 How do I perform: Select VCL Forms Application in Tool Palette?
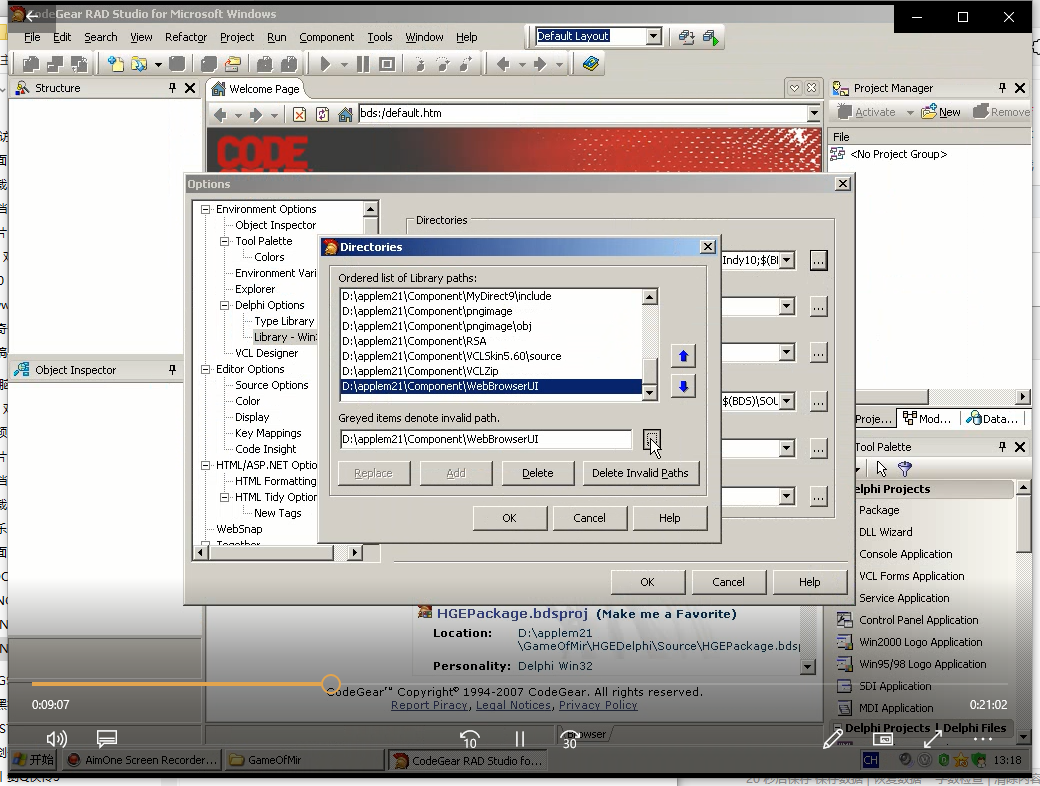point(911,576)
